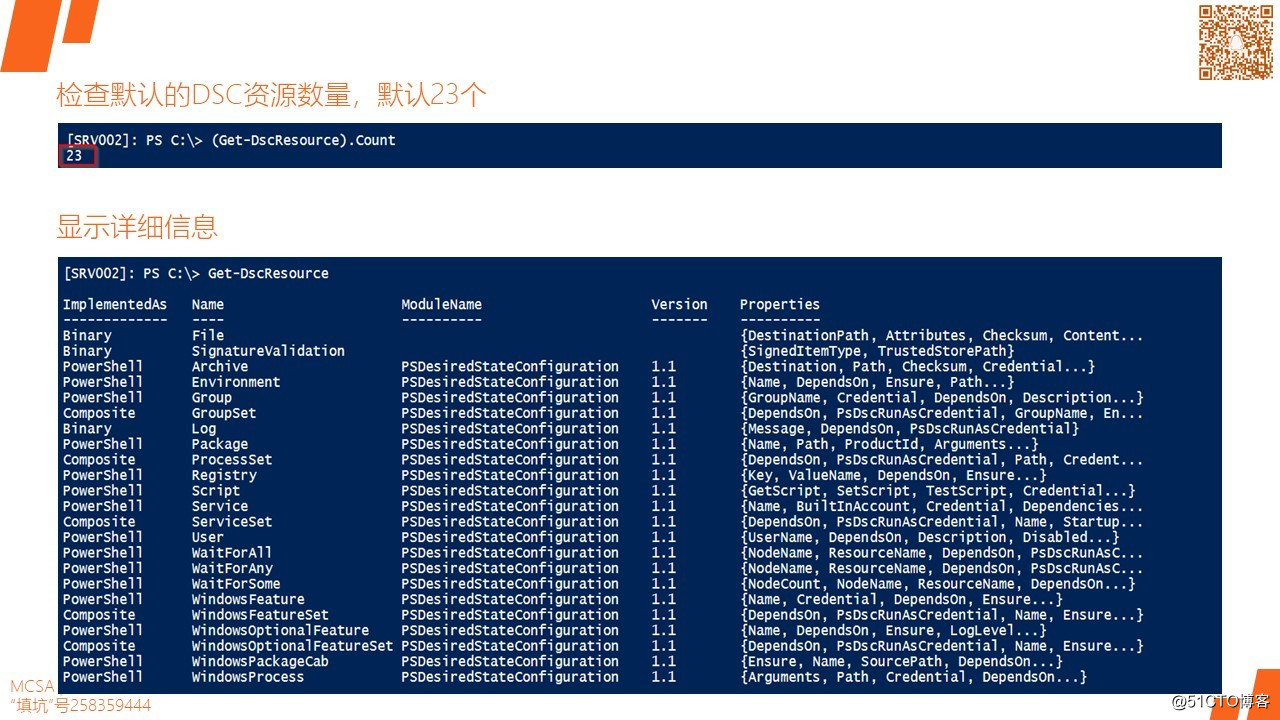Click '{Key, ValueName, DependsOn, Ensure...}' properties
Image resolution: width=1280 pixels, height=720 pixels.
coord(893,475)
